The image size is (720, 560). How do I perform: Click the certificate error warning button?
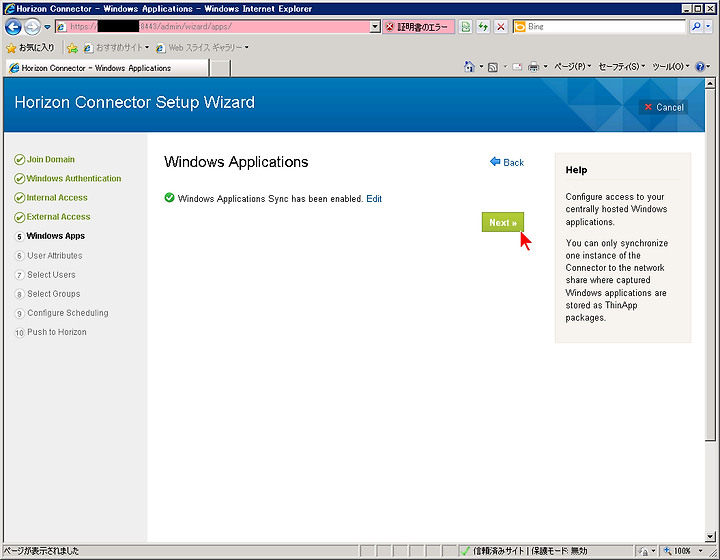click(x=418, y=27)
